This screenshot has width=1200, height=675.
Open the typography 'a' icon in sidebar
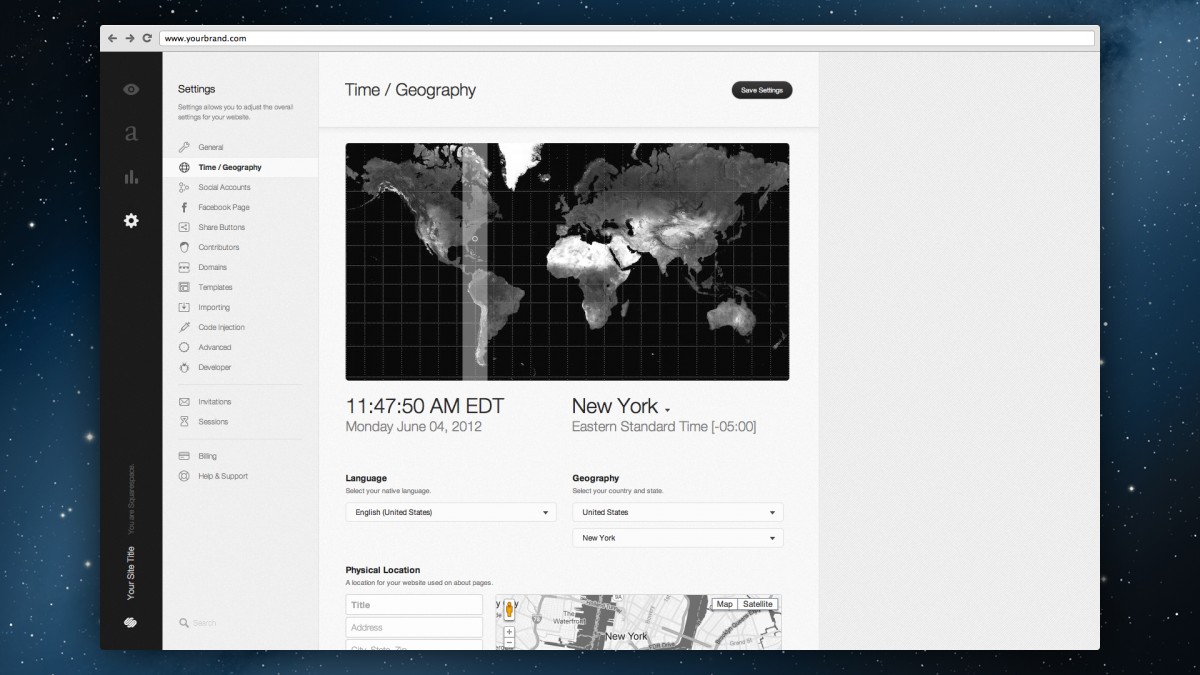[131, 133]
